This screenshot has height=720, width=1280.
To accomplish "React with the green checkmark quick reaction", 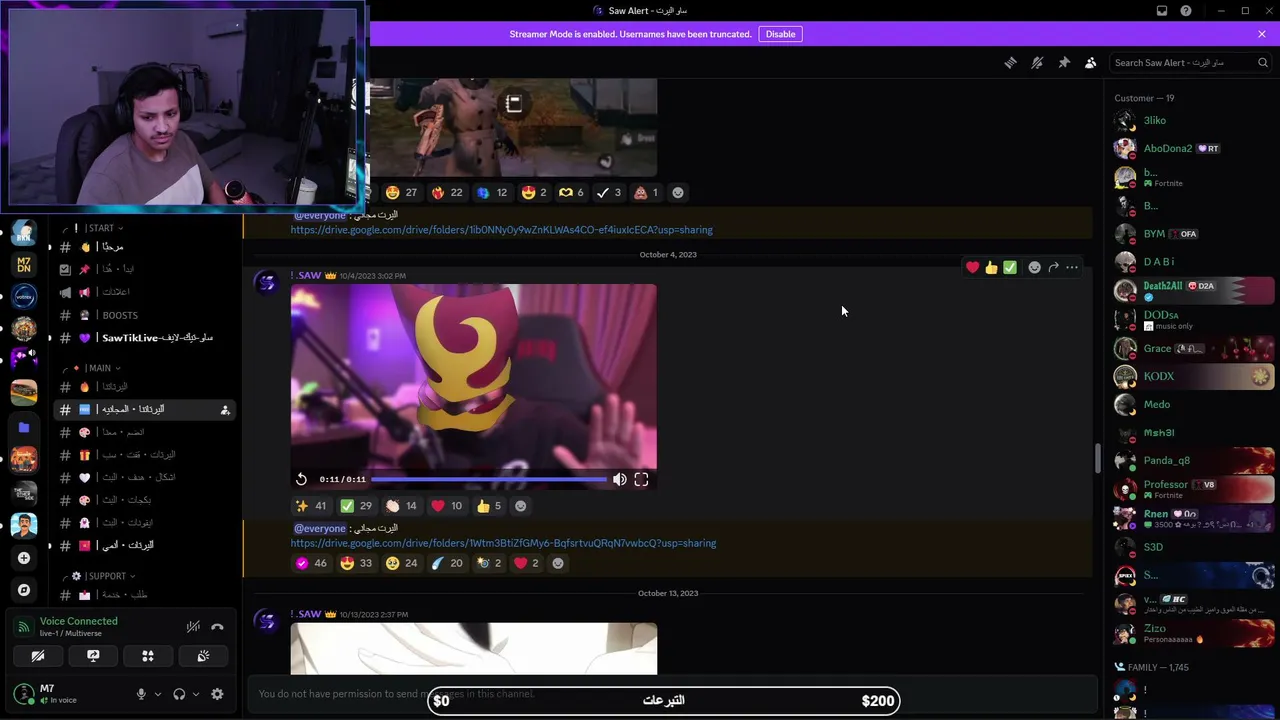I will [x=1010, y=267].
